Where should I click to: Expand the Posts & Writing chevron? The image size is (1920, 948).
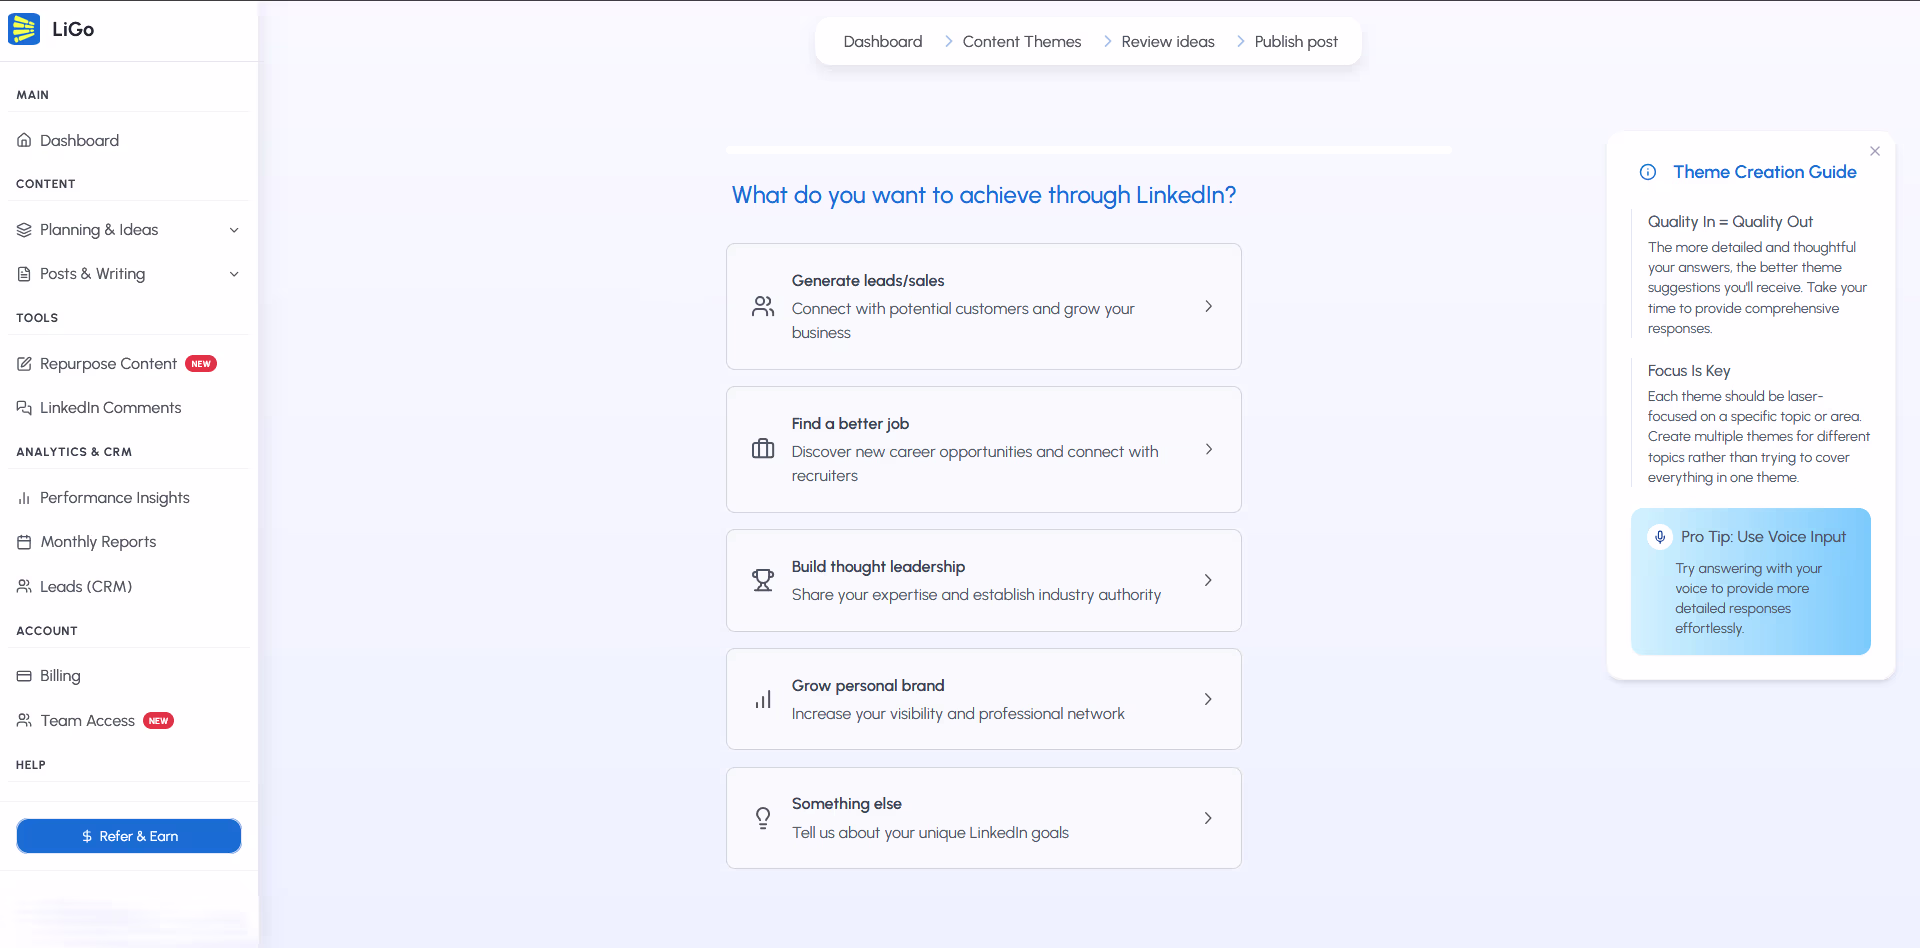pos(234,274)
